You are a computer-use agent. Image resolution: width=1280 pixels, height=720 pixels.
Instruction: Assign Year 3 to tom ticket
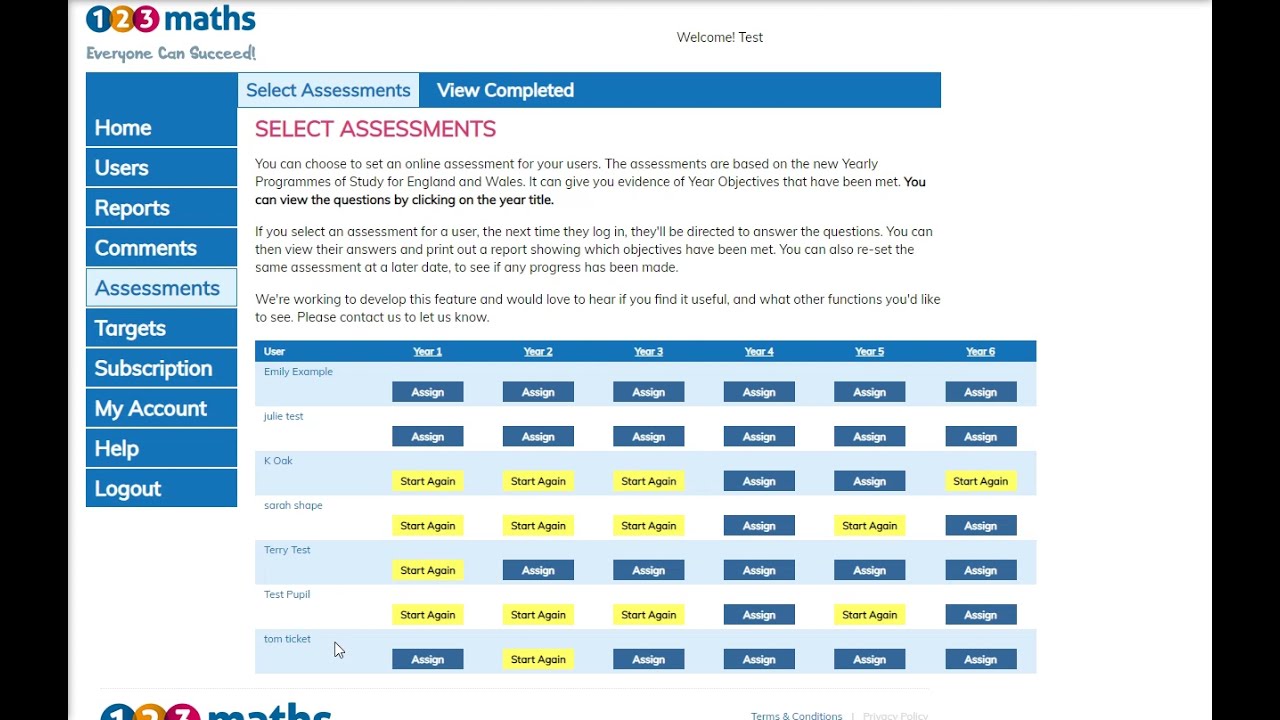pos(648,659)
